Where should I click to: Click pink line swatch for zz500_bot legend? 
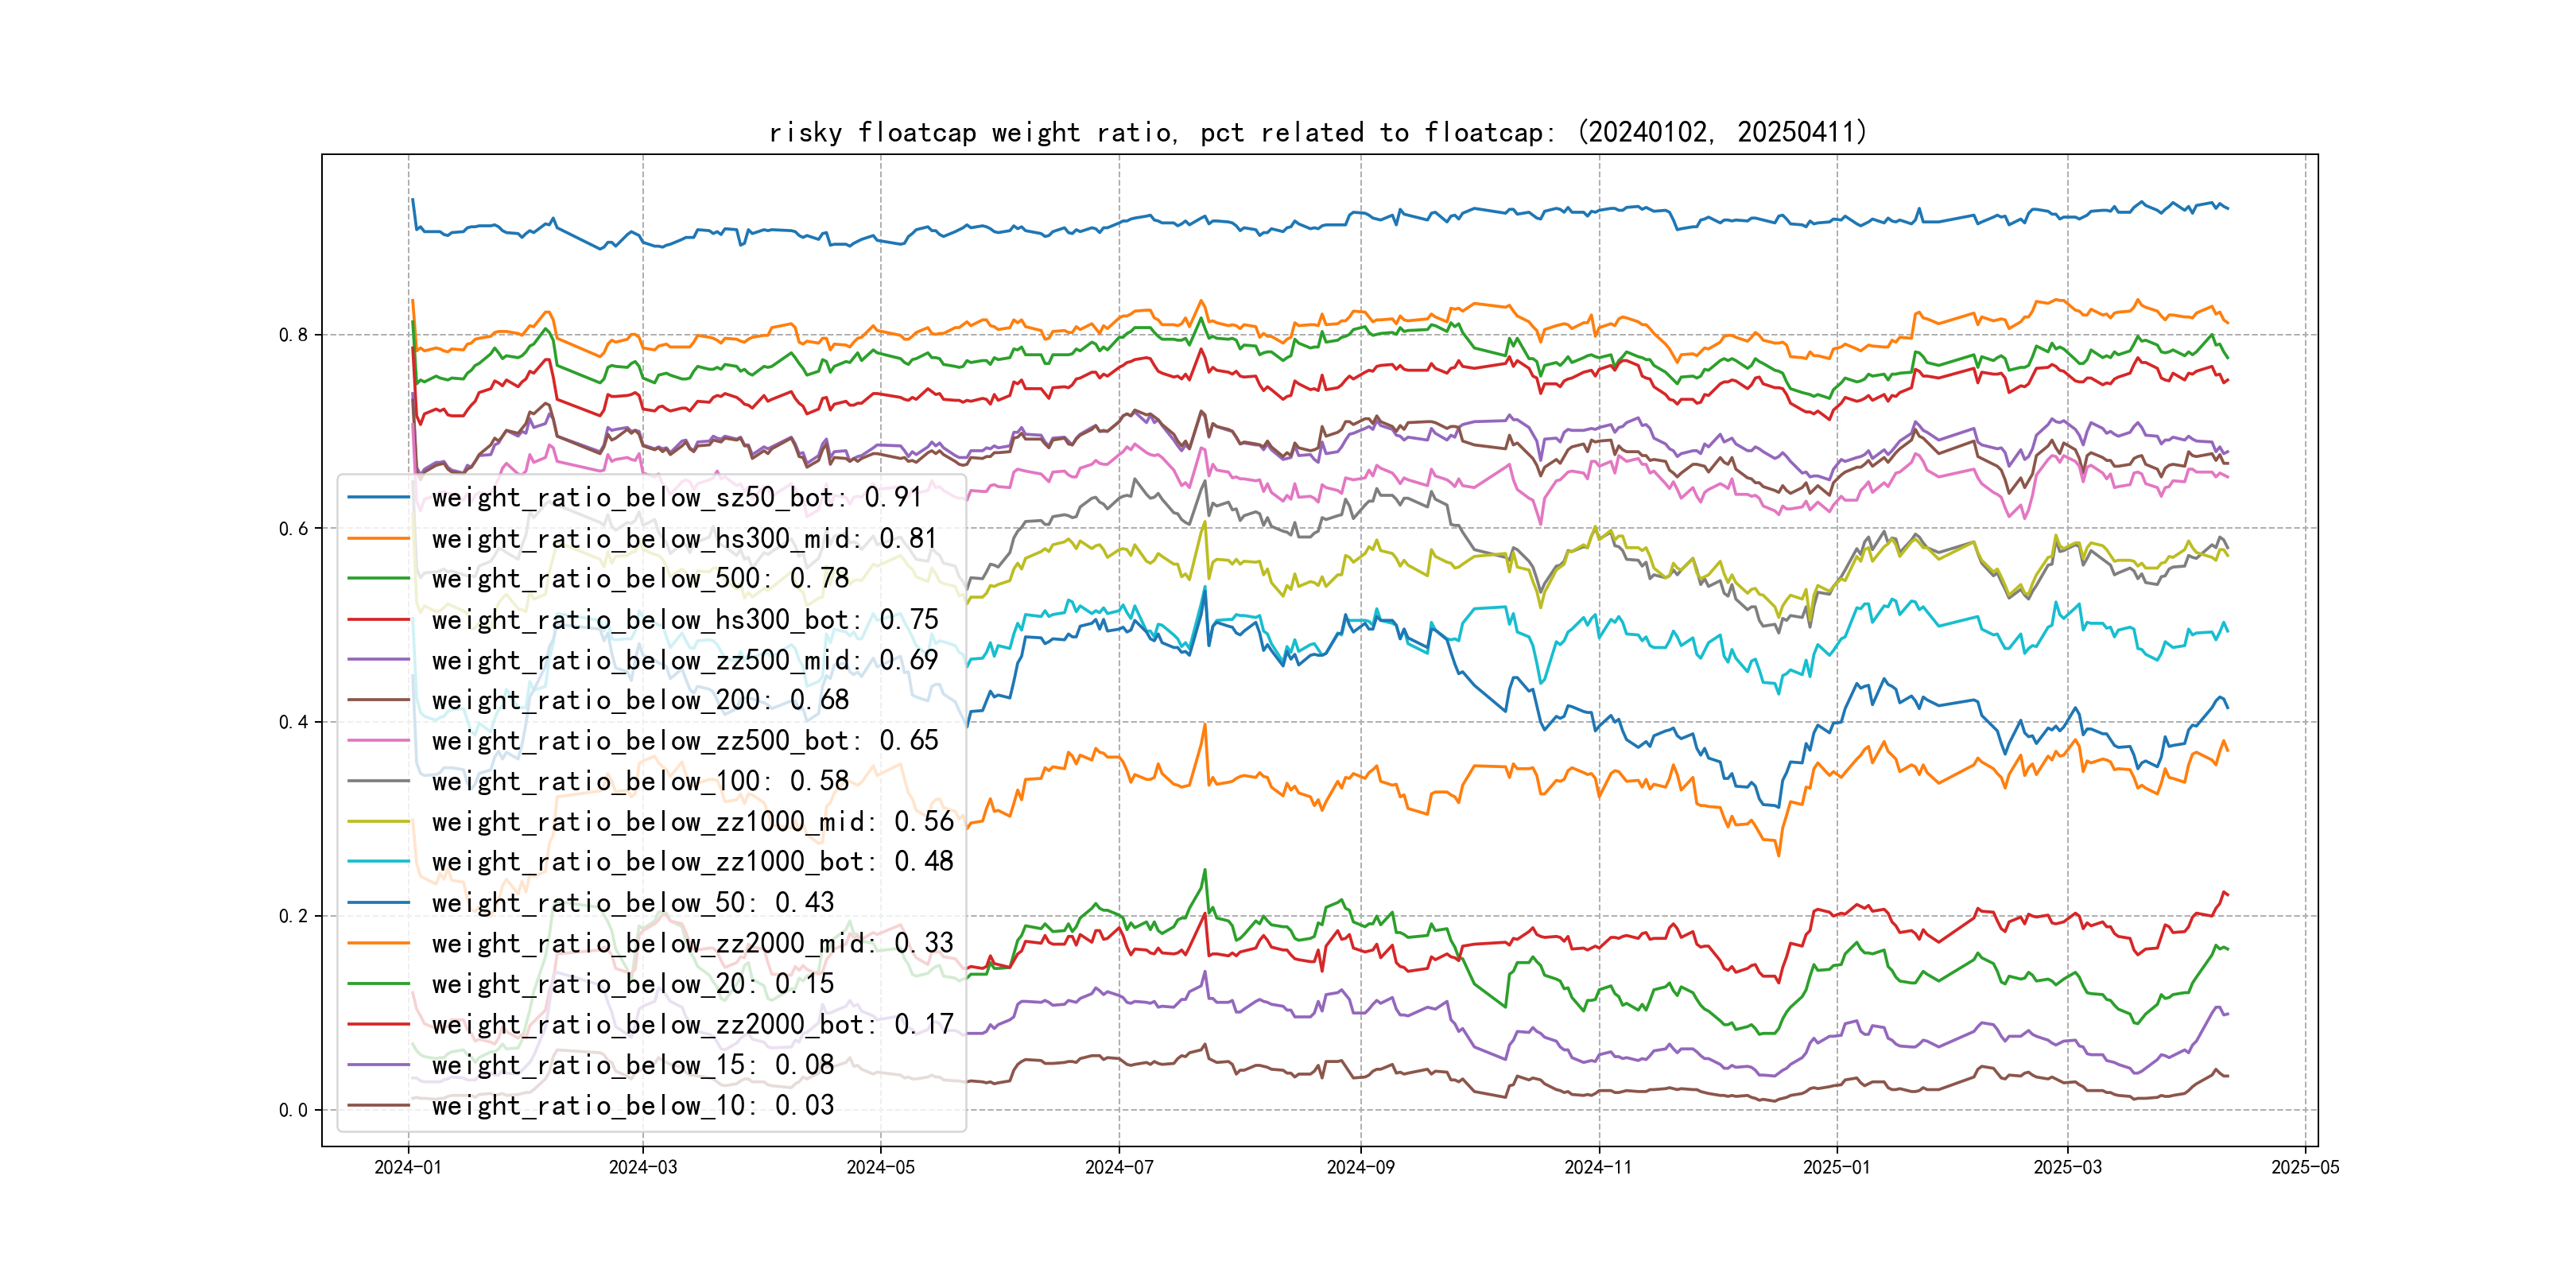378,741
